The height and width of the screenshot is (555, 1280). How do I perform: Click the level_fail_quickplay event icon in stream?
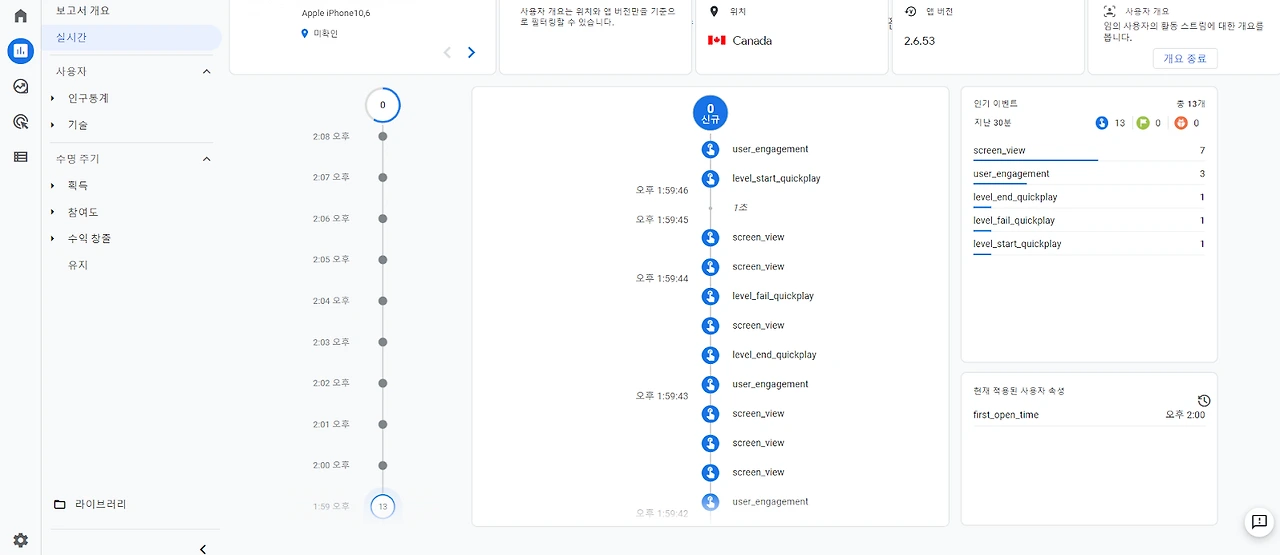(710, 296)
